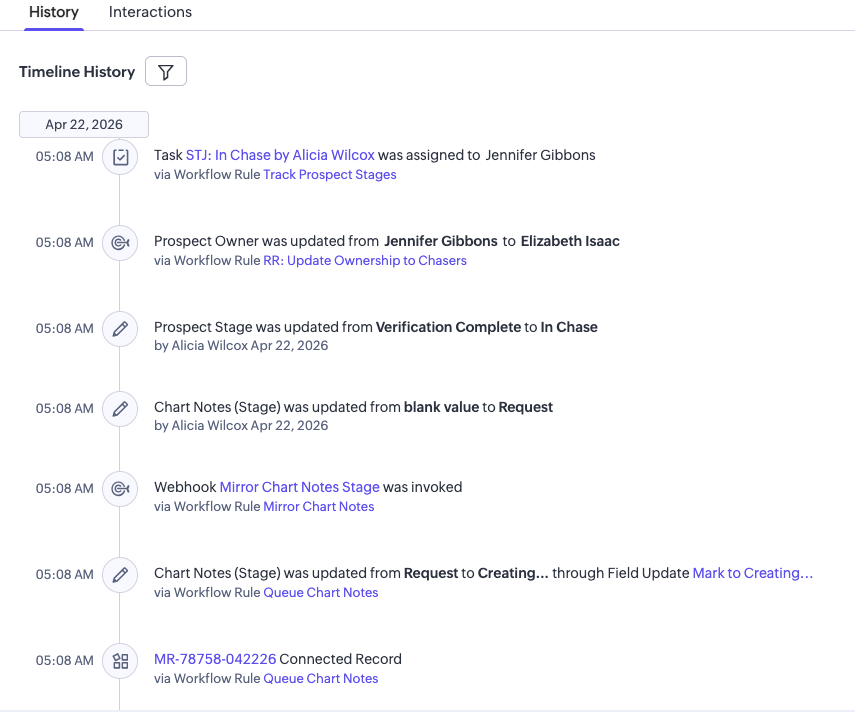This screenshot has height=712, width=855.
Task: Open the Mirror Chart Notes Stage webhook
Action: pyautogui.click(x=299, y=487)
